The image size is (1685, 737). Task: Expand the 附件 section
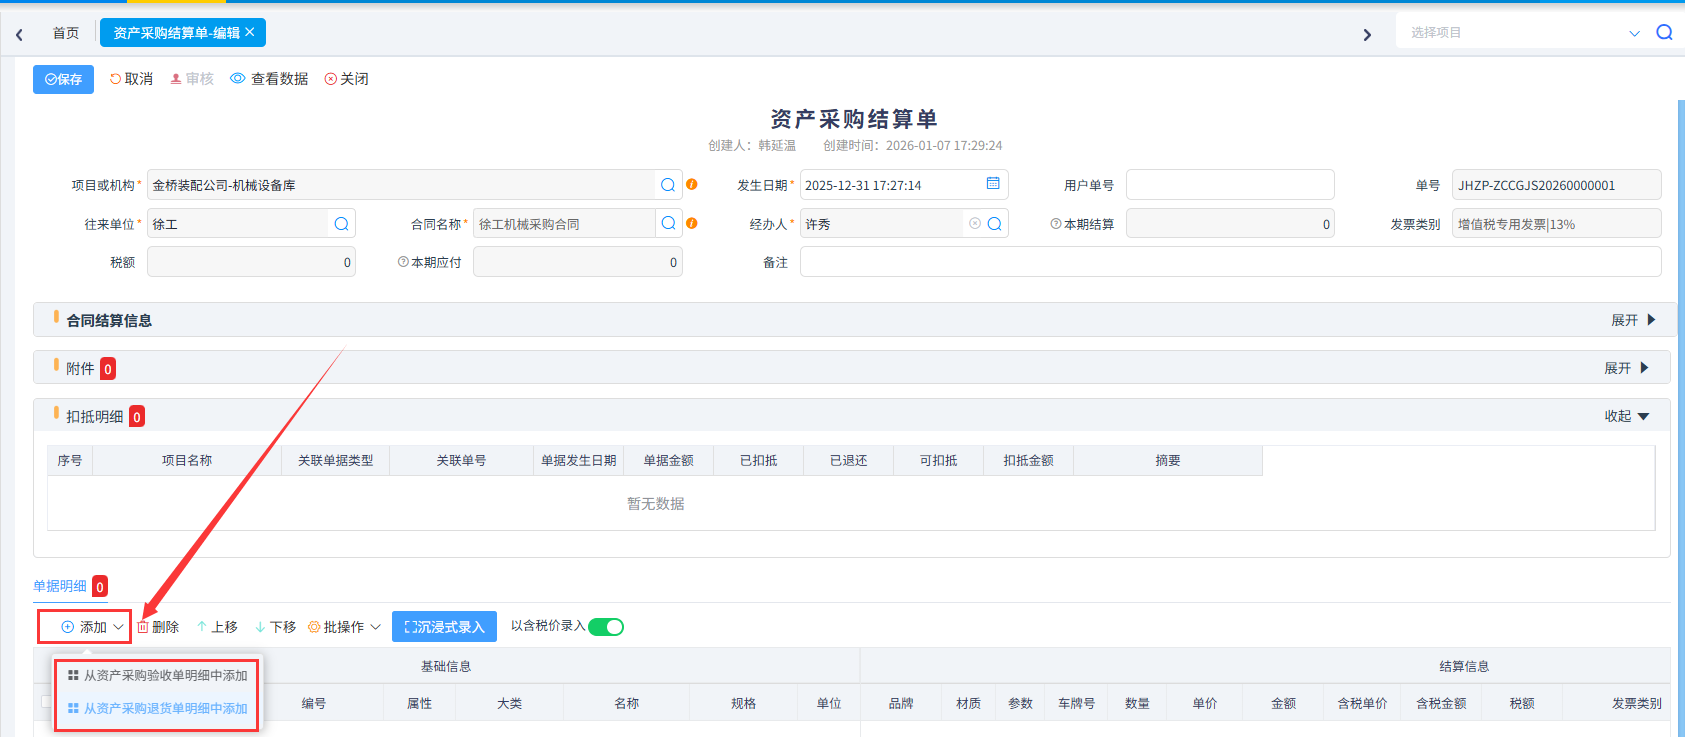tap(1626, 368)
